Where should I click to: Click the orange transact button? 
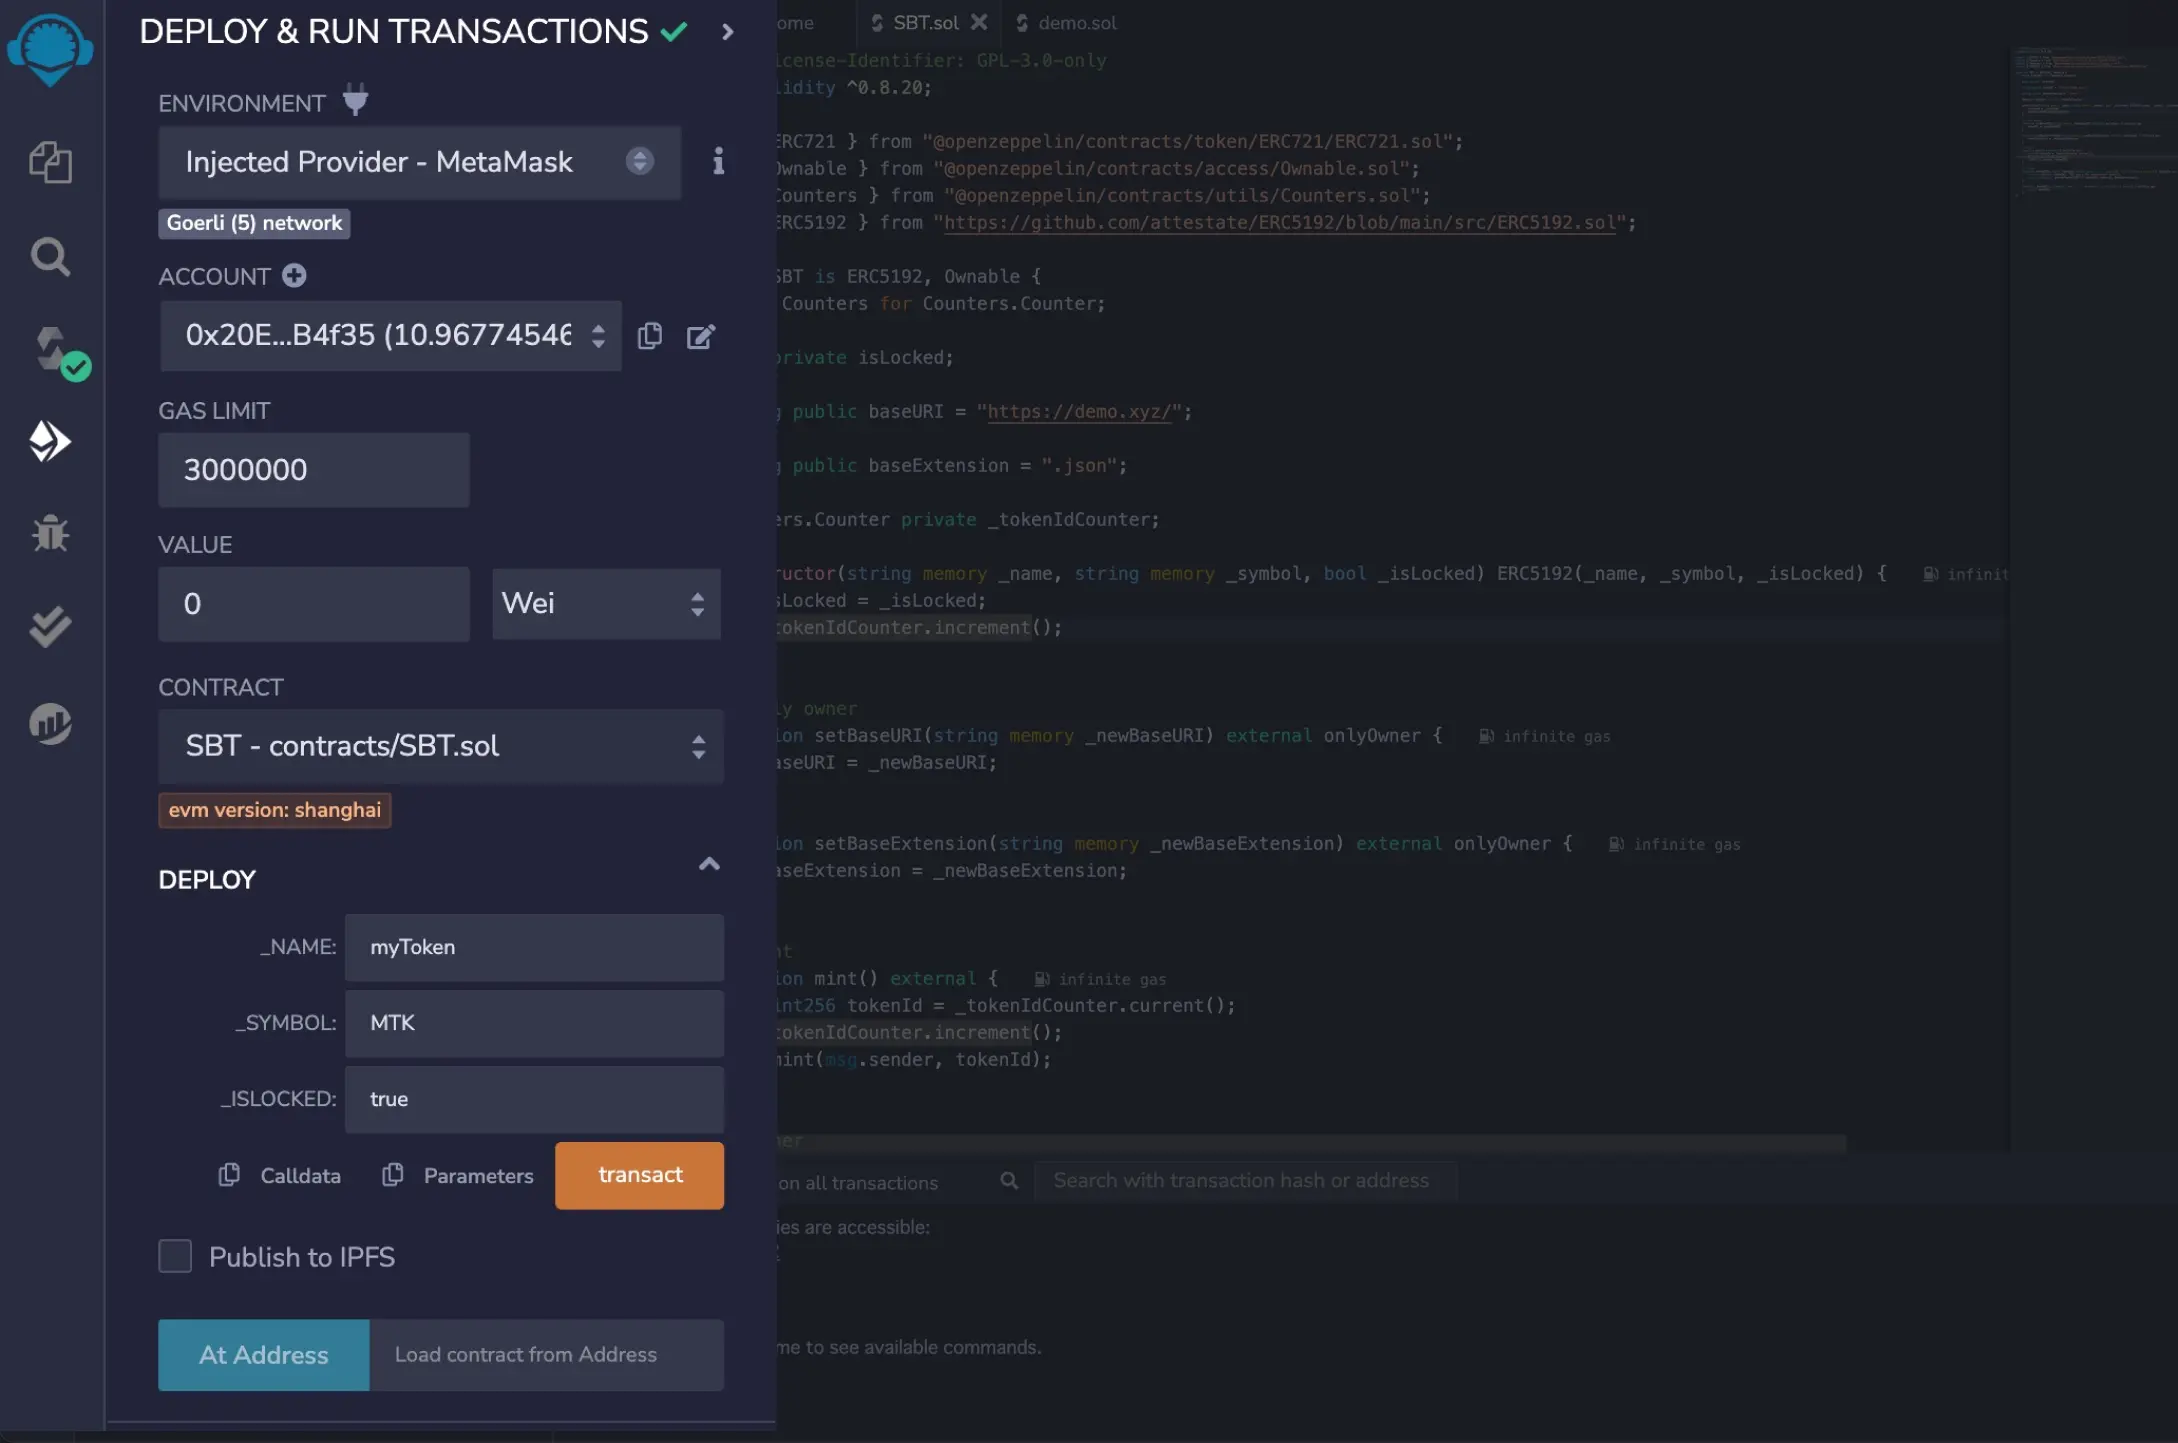[639, 1175]
